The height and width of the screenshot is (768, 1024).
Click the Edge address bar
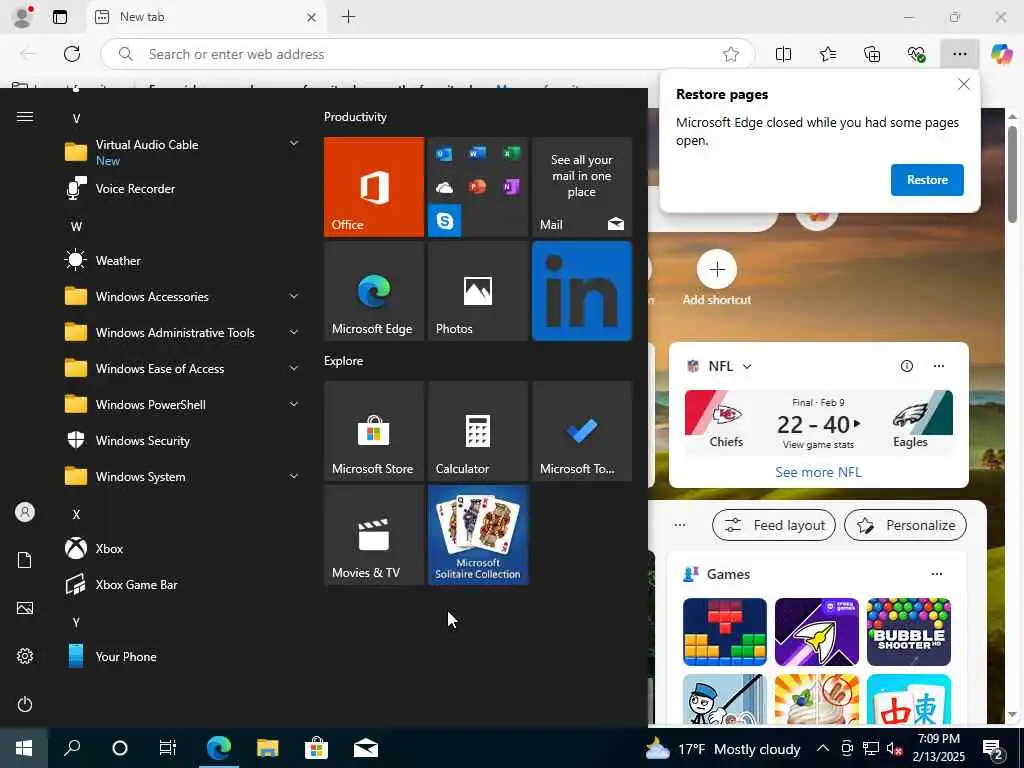(428, 54)
